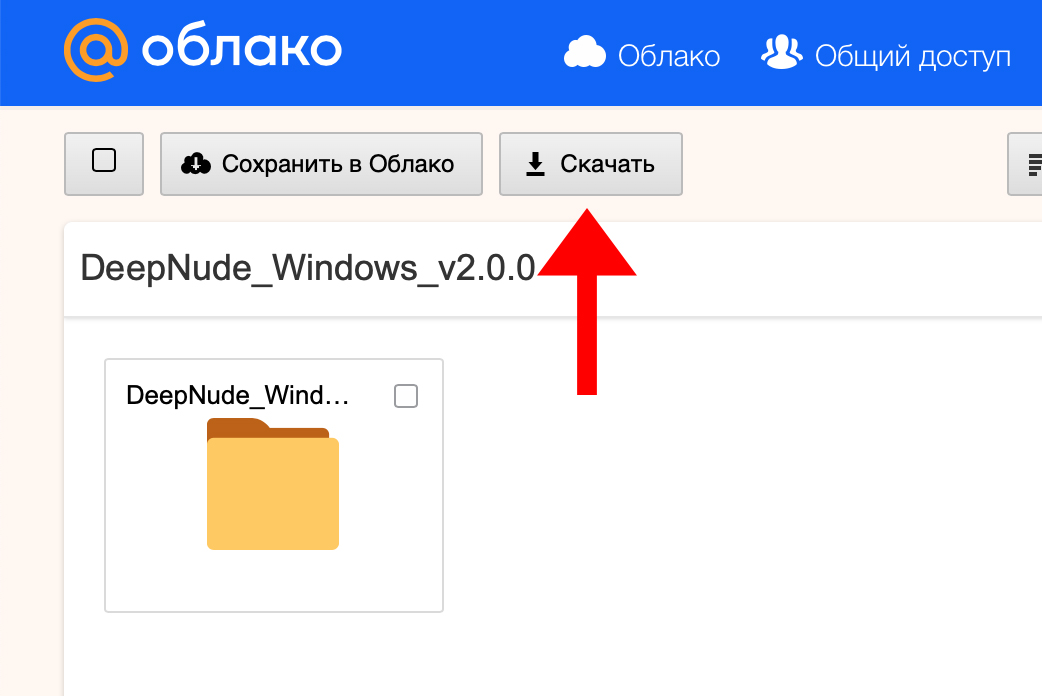Screen dimensions: 1042x696
Task: Open the yellow folder thumbnail
Action: tap(273, 484)
